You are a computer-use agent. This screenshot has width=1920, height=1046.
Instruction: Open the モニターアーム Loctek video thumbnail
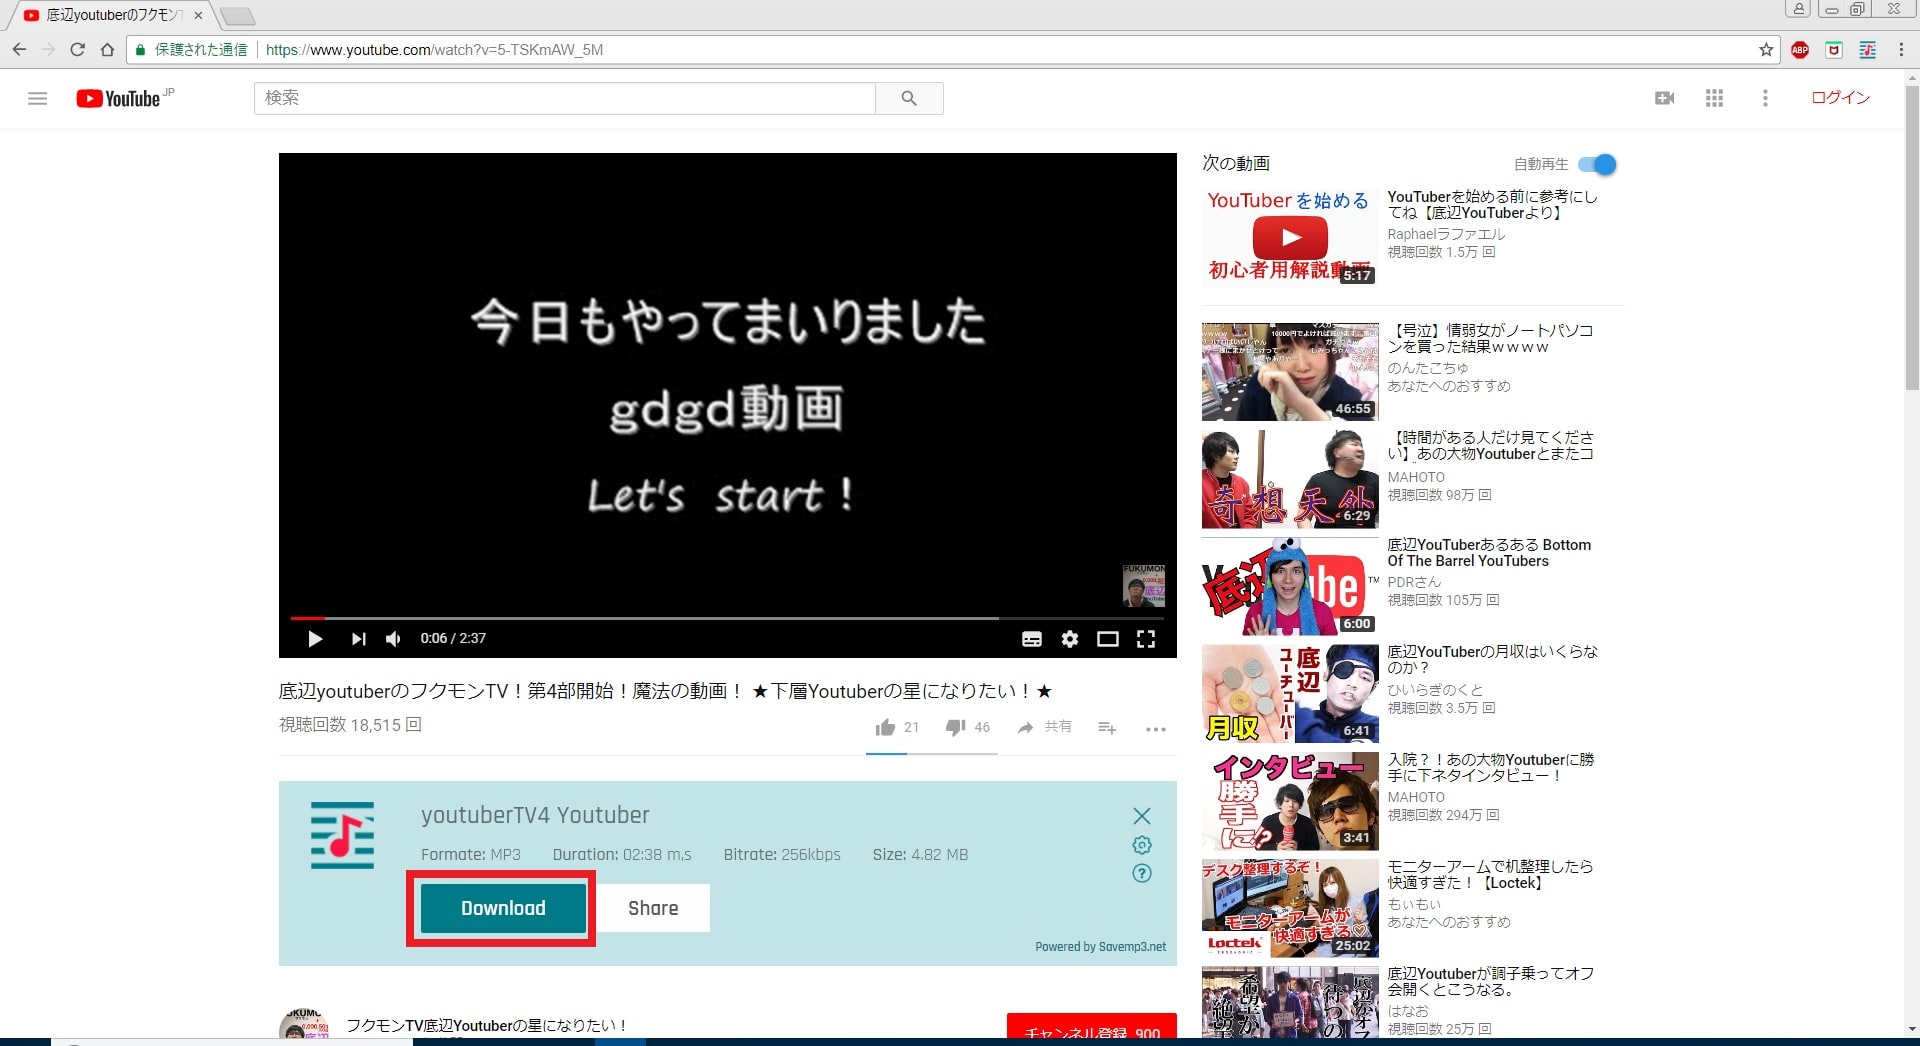[1290, 908]
